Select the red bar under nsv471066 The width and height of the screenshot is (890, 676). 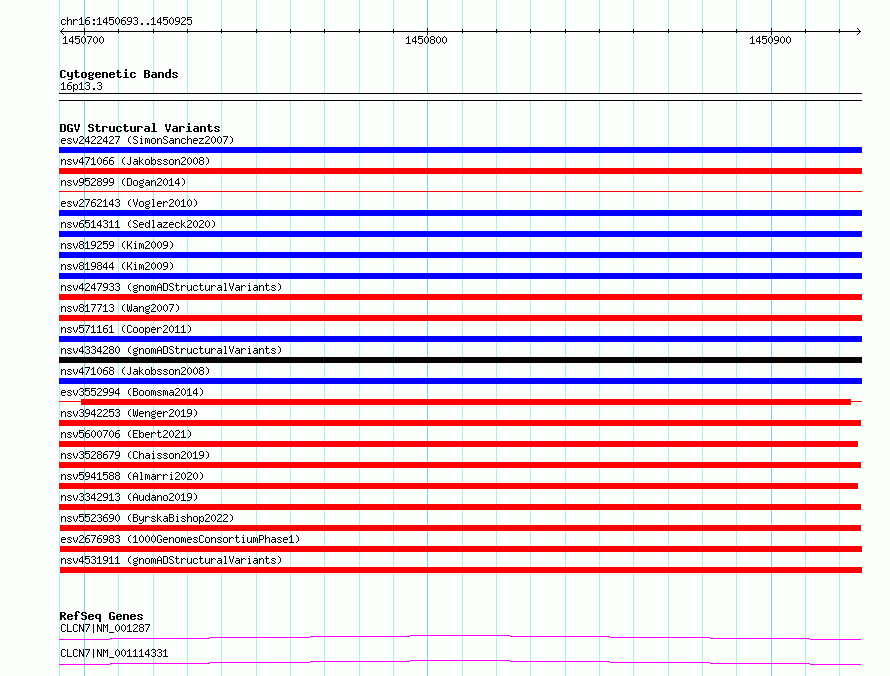coord(460,171)
